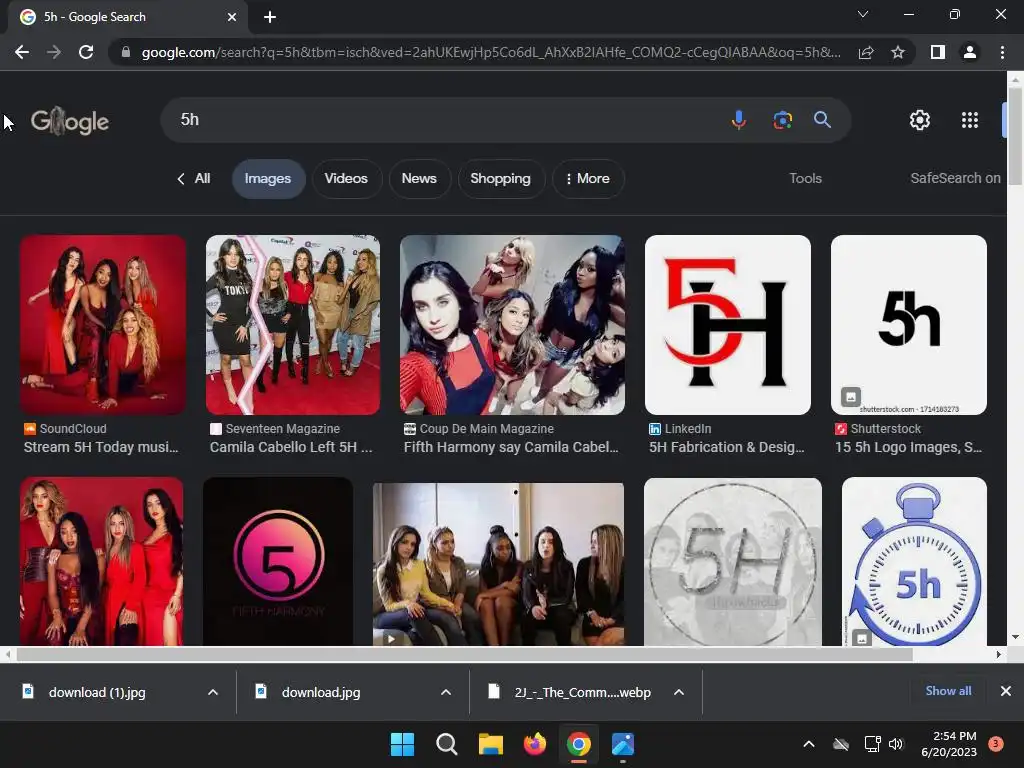
Task: Expand options for download.jpg
Action: [x=446, y=692]
